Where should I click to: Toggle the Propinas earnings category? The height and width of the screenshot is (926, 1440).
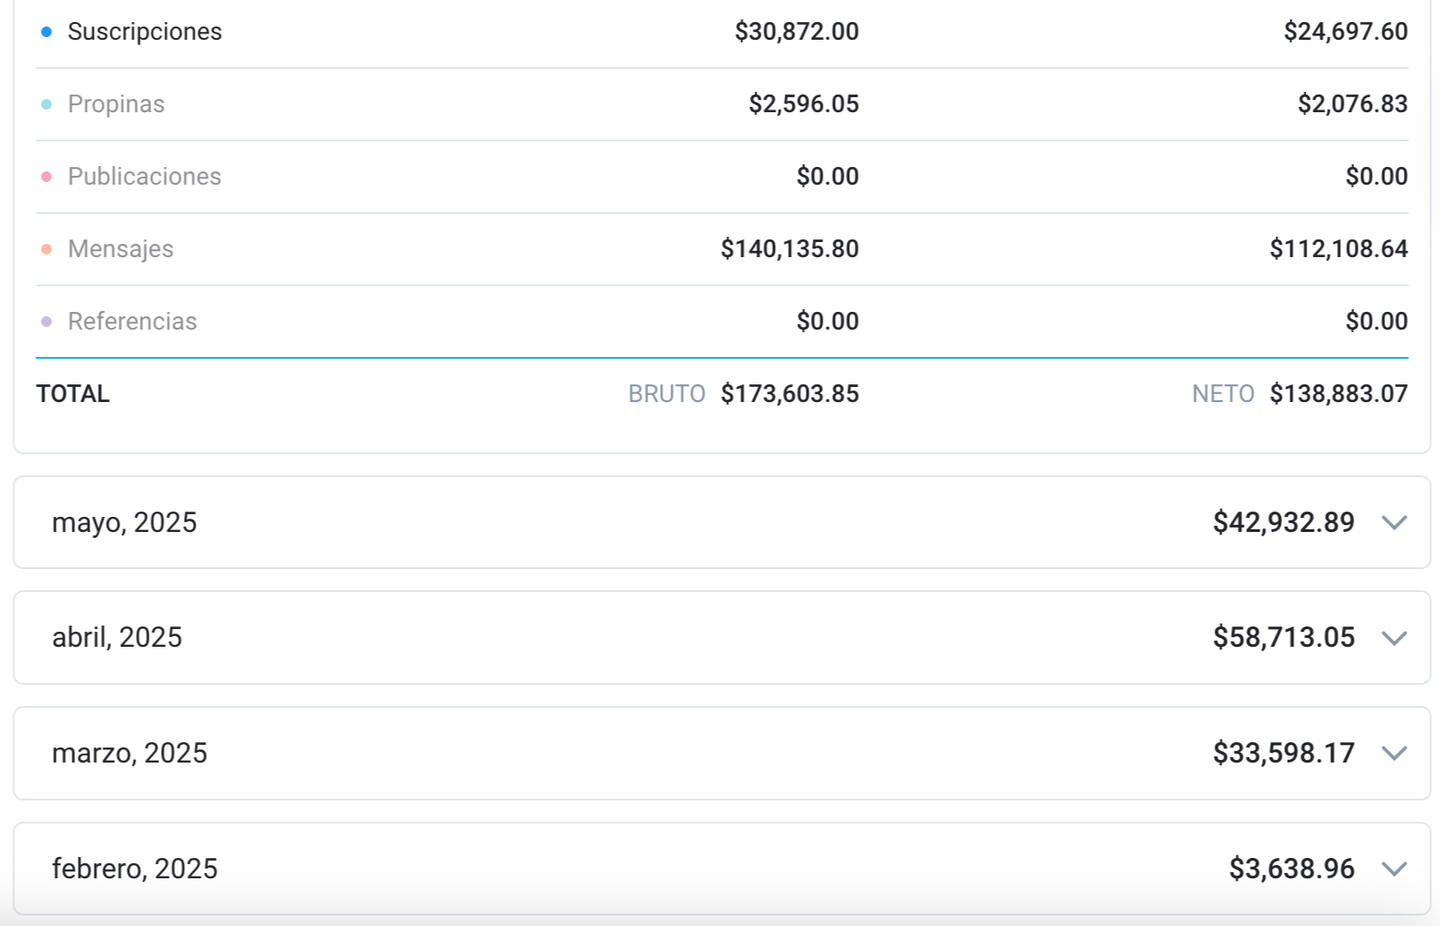[x=116, y=104]
